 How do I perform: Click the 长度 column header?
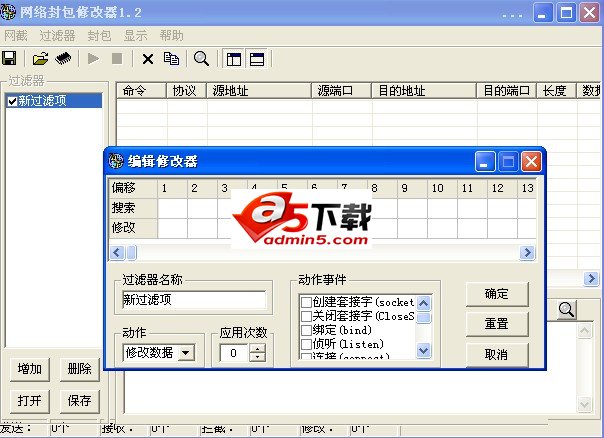(x=557, y=91)
